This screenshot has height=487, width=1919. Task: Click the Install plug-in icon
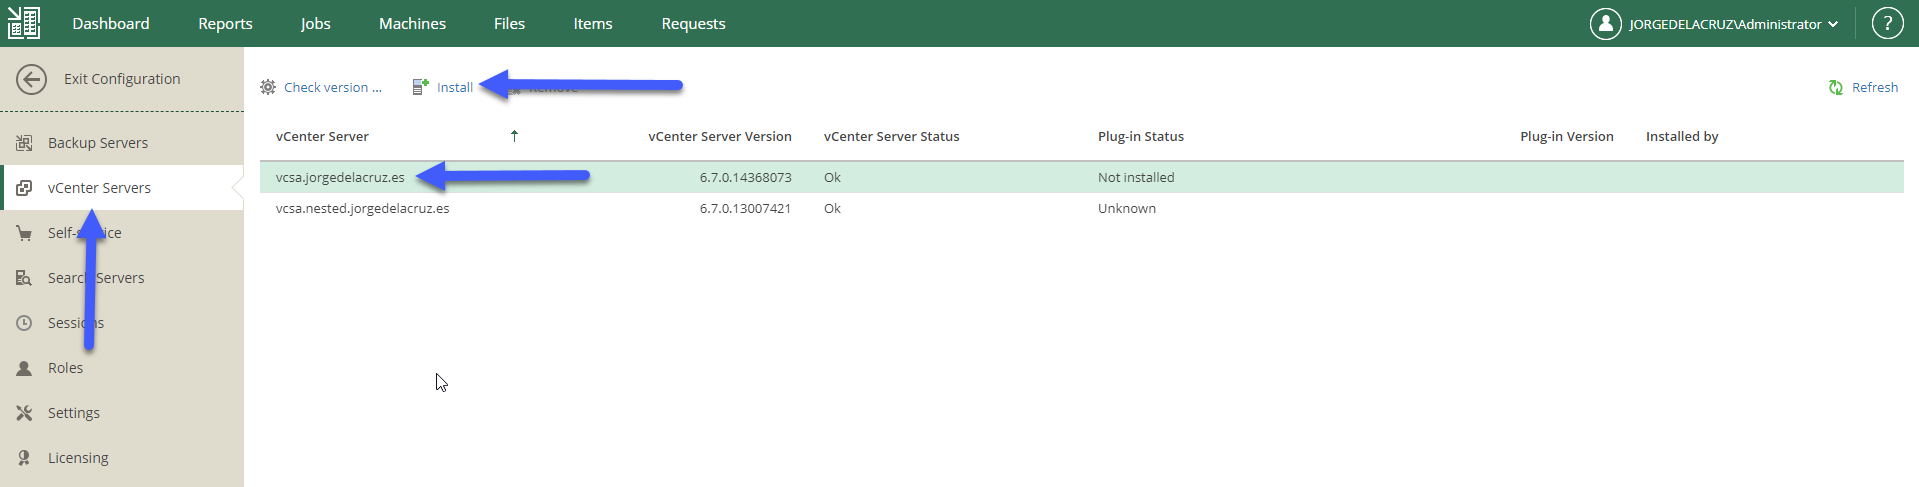(x=421, y=87)
